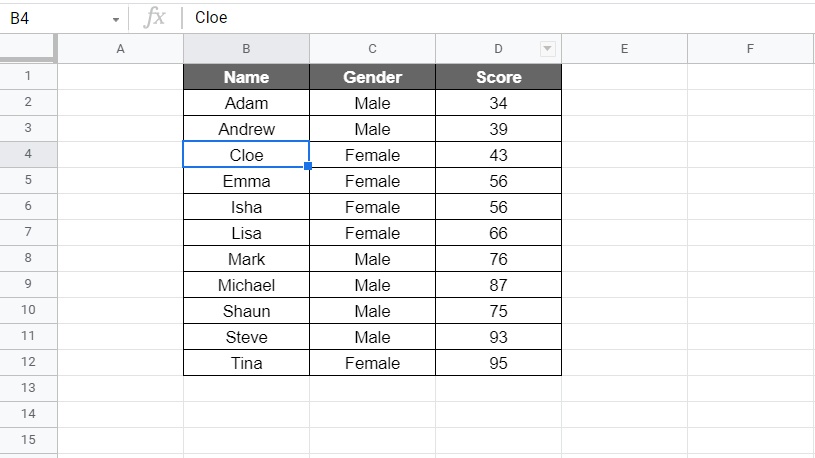The image size is (815, 458).
Task: Select row 14 header
Action: [x=28, y=414]
